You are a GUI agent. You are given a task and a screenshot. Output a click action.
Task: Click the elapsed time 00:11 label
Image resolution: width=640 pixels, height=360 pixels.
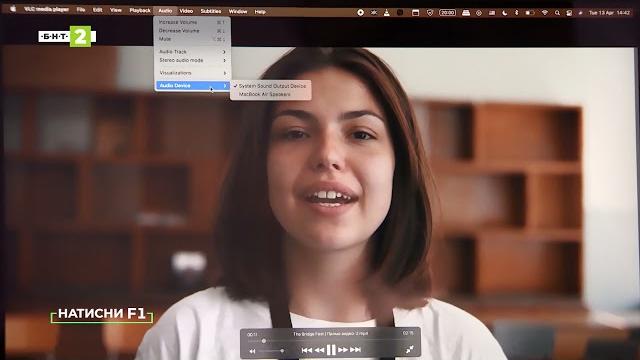252,334
